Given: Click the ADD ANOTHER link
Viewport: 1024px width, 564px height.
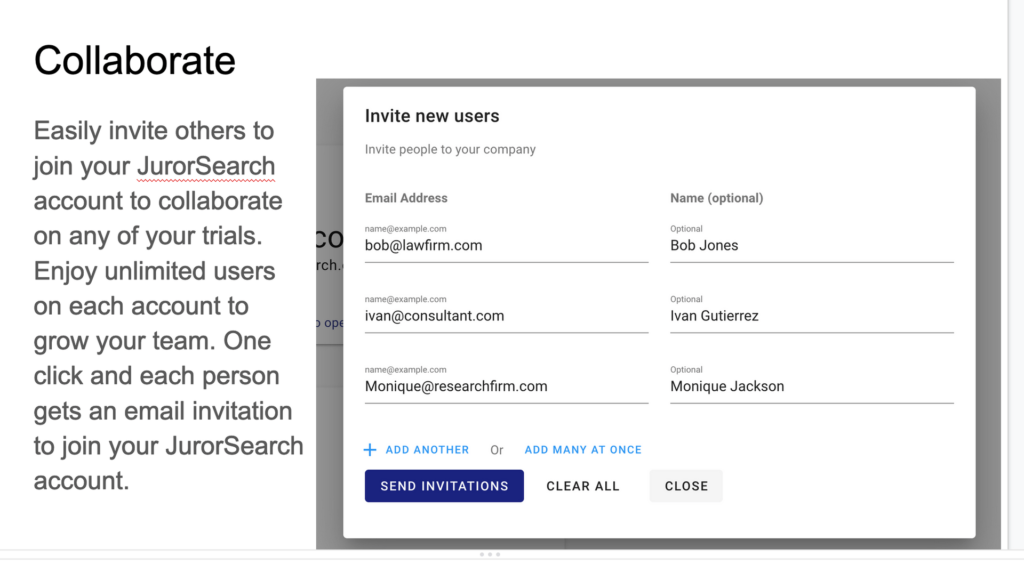Looking at the screenshot, I should click(x=427, y=450).
